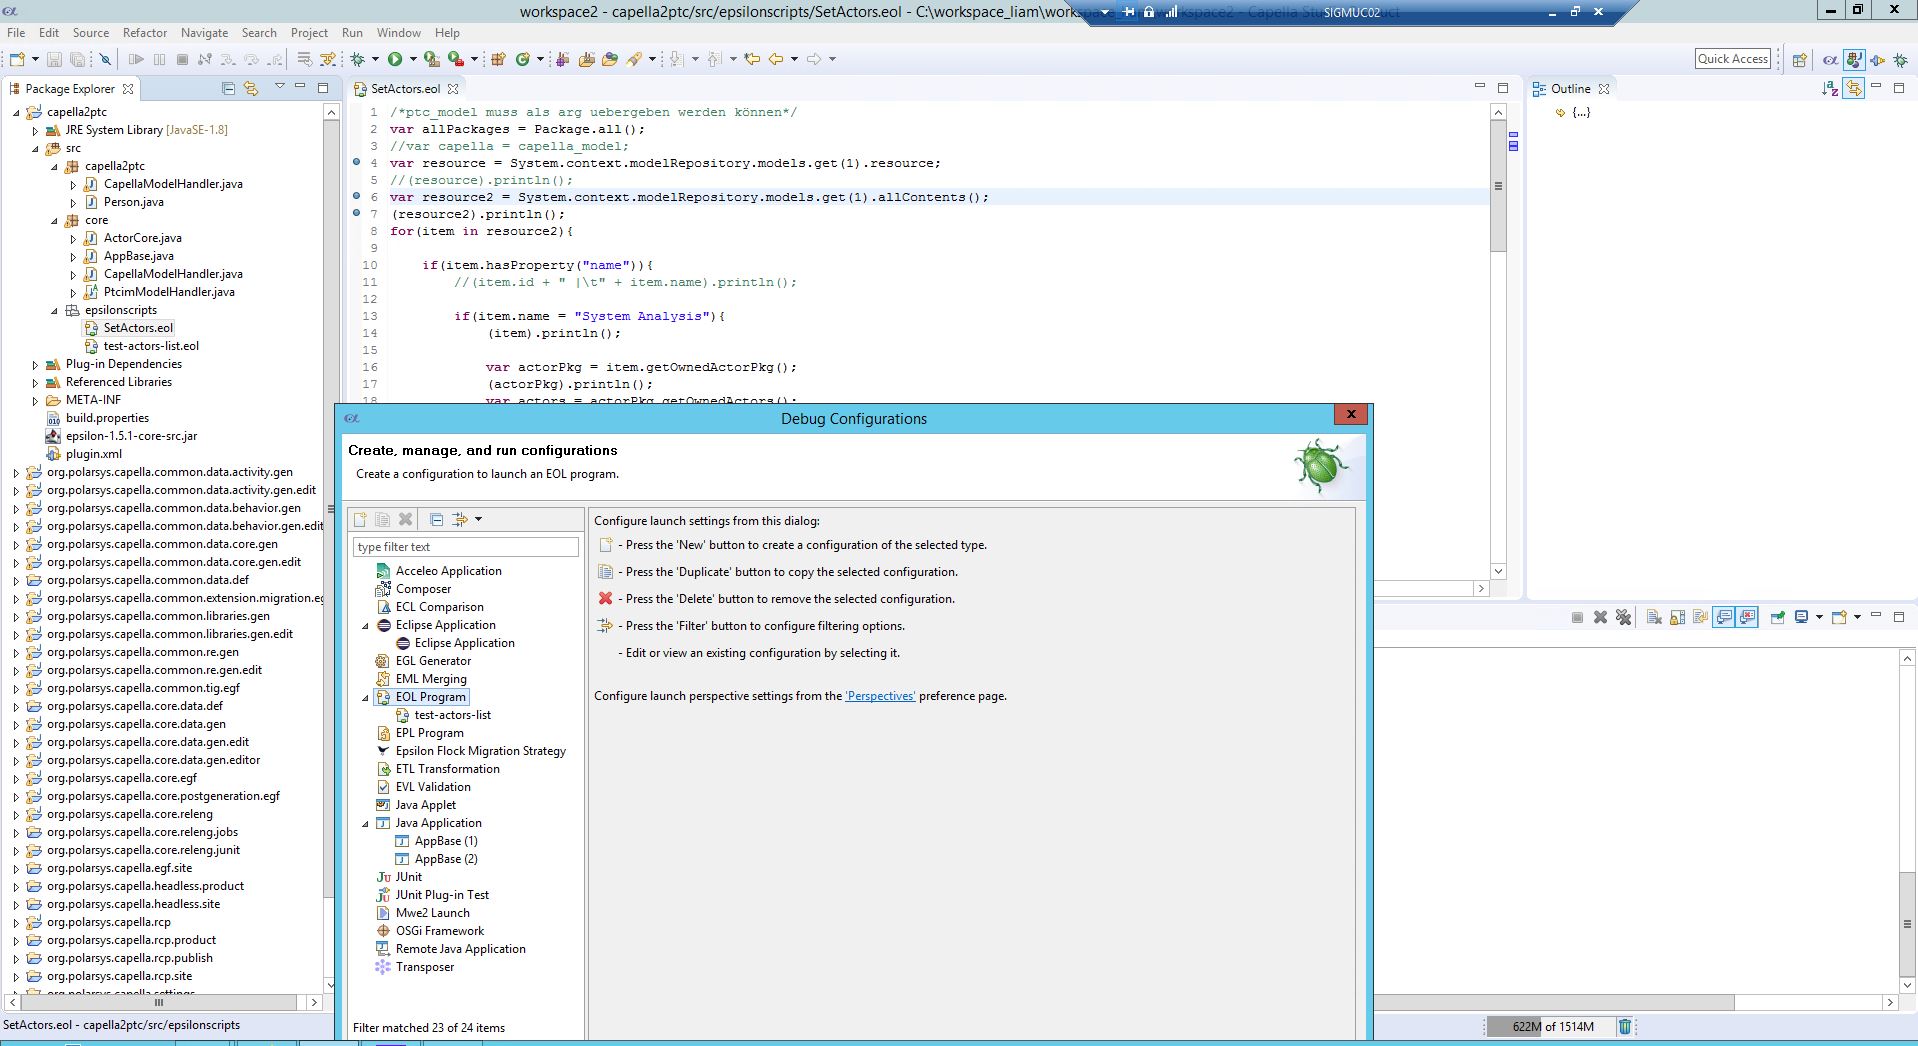Screen dimensions: 1918x1046
Task: Expand the META-INF folder
Action: click(x=35, y=400)
